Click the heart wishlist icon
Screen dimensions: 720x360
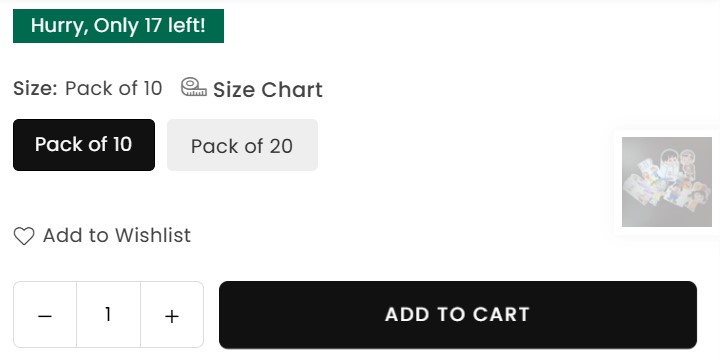tap(24, 236)
